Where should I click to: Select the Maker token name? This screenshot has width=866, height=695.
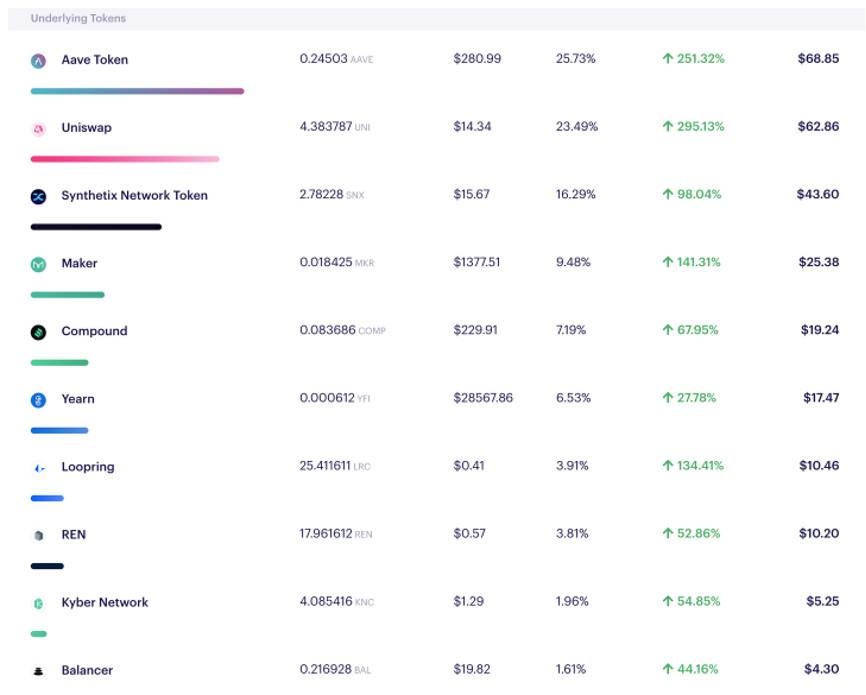82,263
